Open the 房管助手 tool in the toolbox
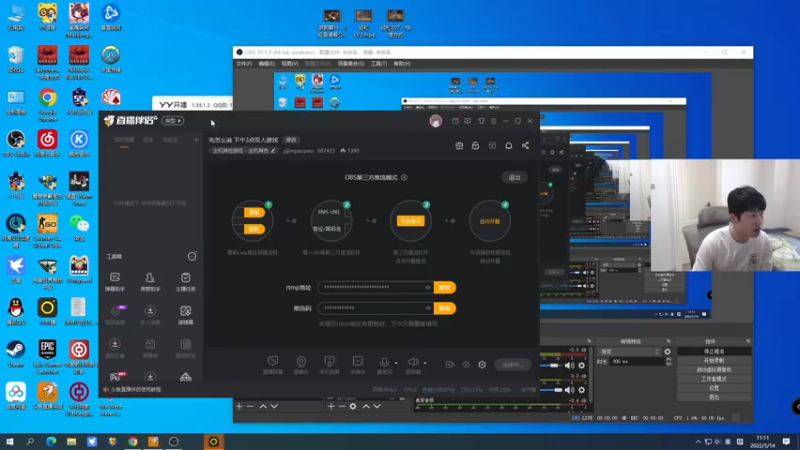 click(x=150, y=281)
